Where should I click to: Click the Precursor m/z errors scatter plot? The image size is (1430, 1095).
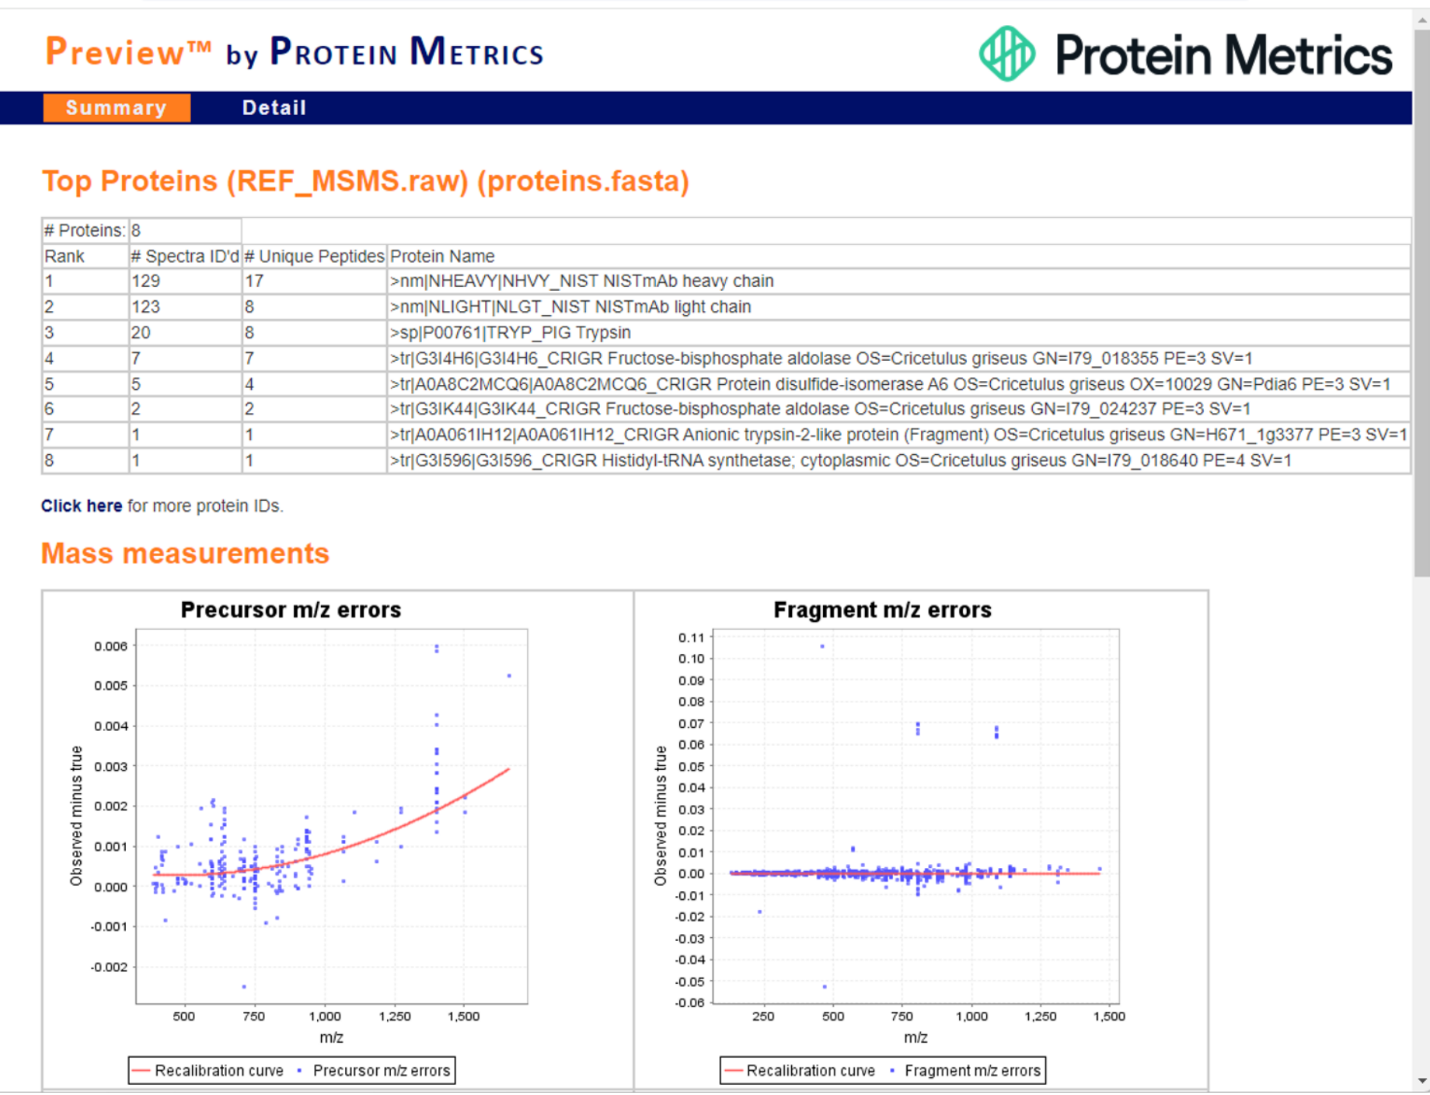click(331, 816)
